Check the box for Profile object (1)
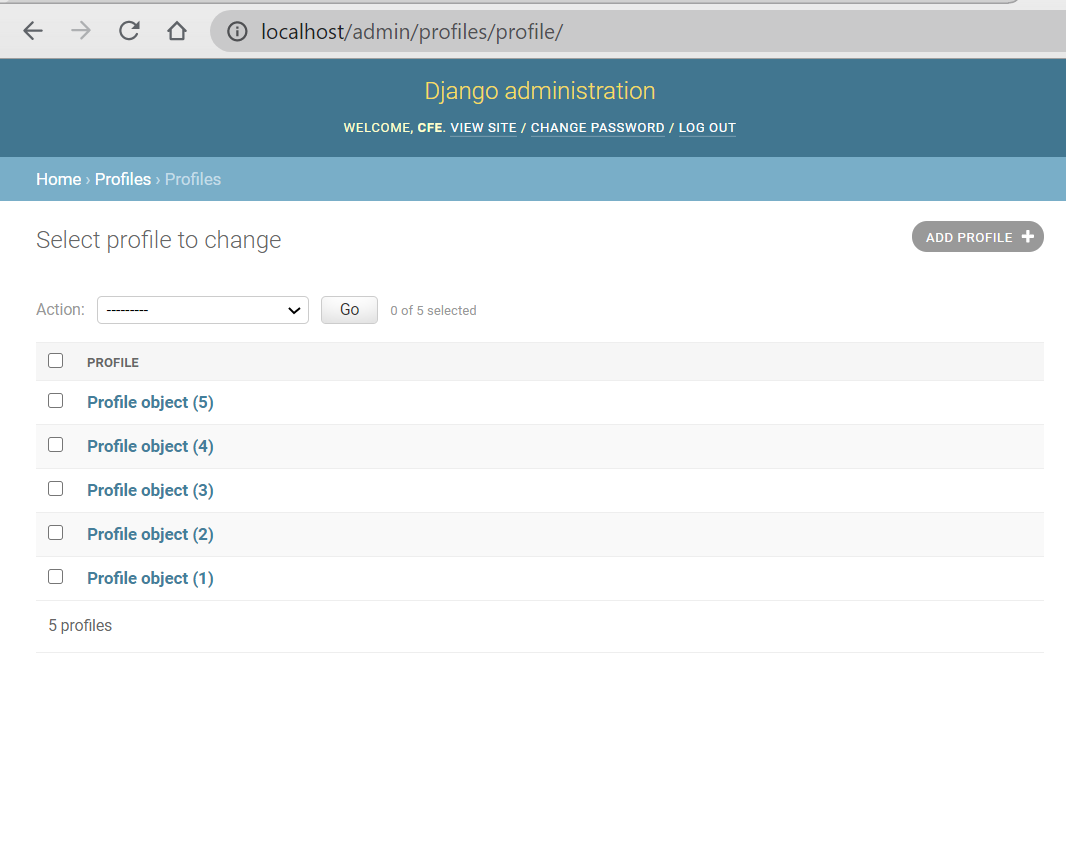Image resolution: width=1066 pixels, height=859 pixels. 56,577
